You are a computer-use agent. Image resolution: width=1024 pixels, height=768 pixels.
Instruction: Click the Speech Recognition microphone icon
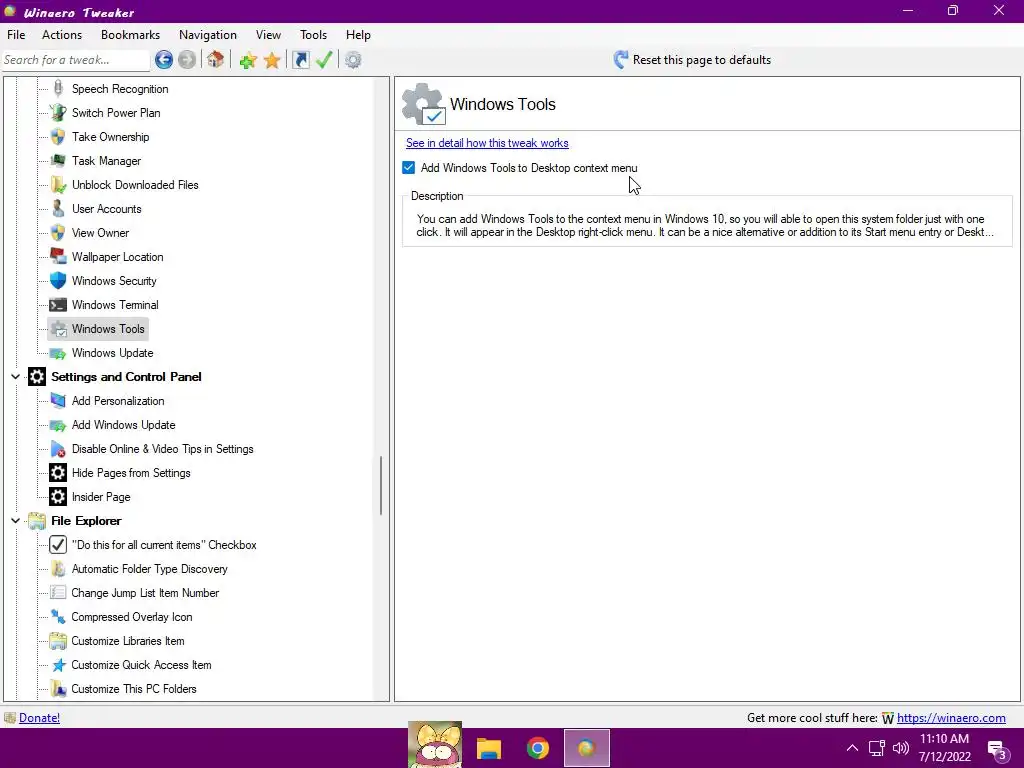tap(58, 88)
